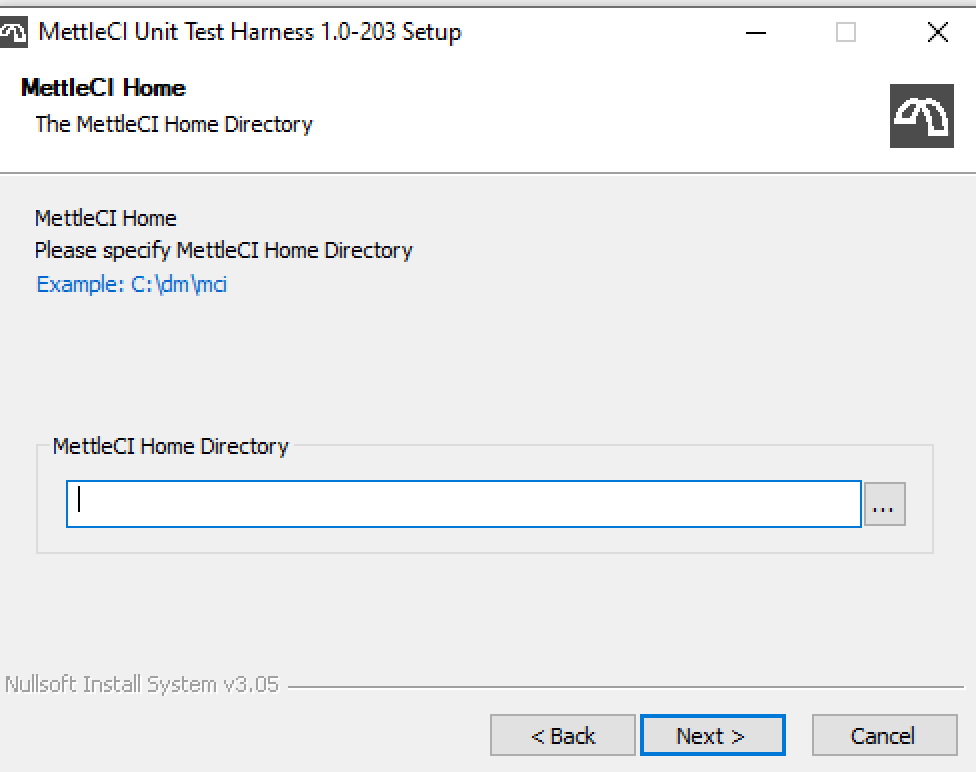Close the installer with the X button
The height and width of the screenshot is (772, 976).
click(x=937, y=33)
